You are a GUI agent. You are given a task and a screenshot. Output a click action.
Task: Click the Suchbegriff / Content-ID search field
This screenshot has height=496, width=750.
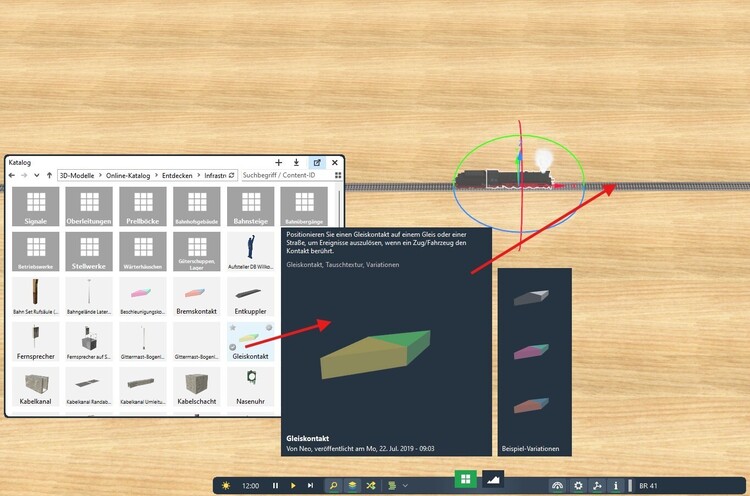(286, 175)
